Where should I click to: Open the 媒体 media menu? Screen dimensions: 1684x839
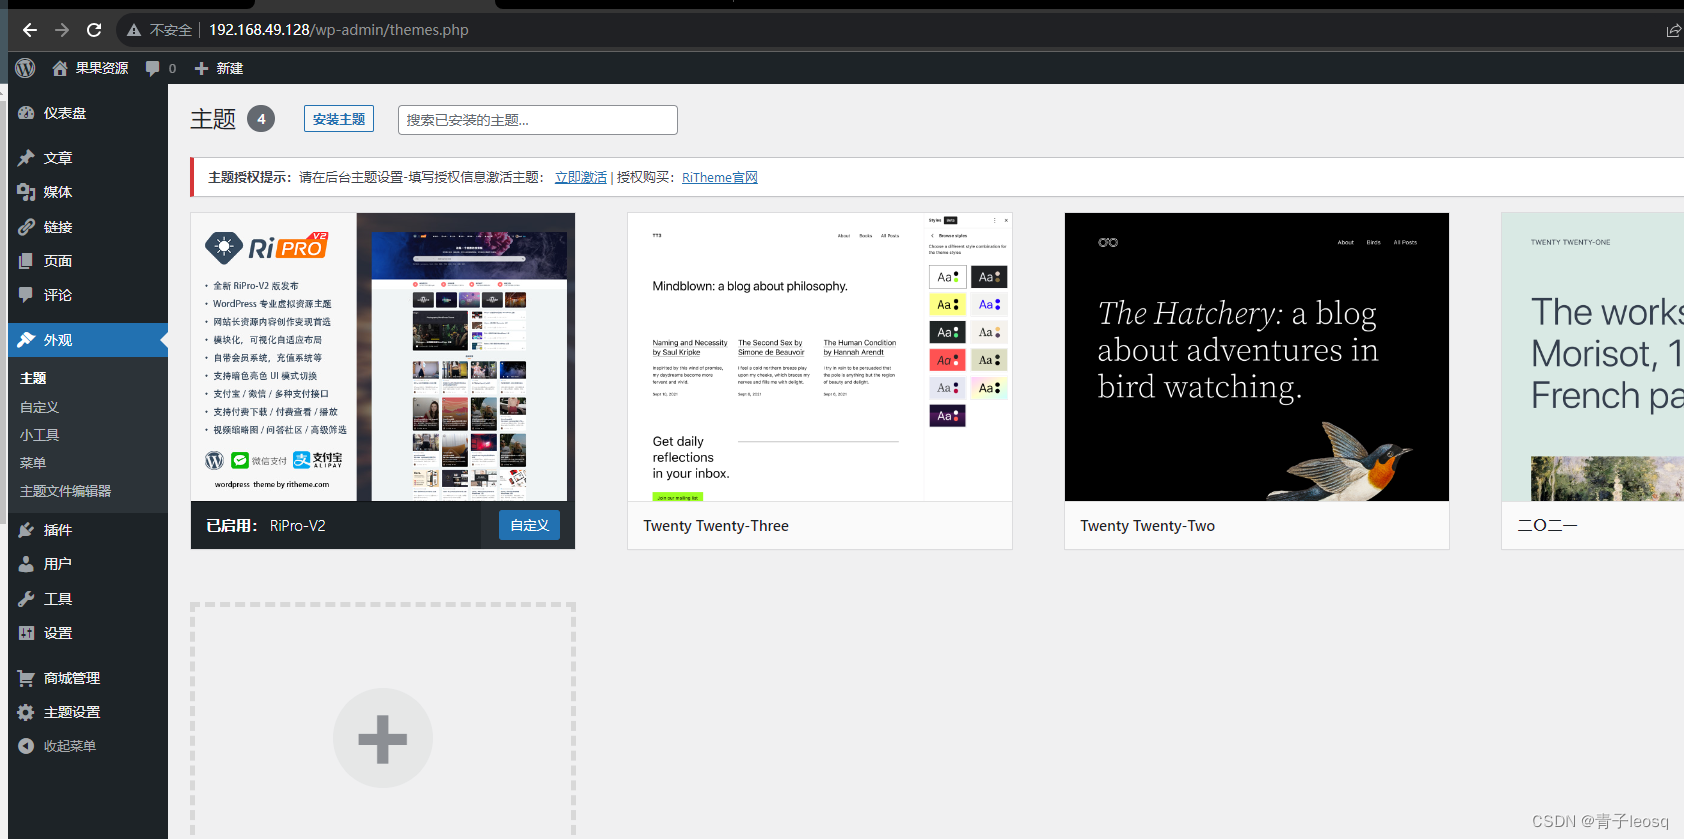tap(88, 192)
